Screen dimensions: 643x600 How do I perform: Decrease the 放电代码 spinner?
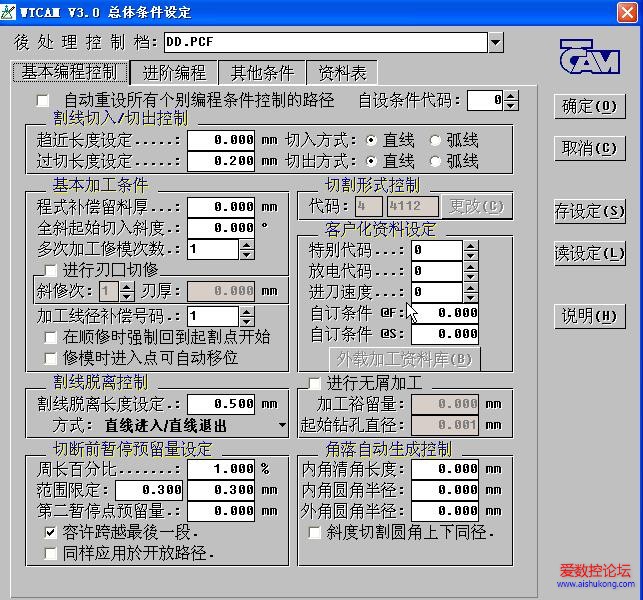(x=471, y=276)
